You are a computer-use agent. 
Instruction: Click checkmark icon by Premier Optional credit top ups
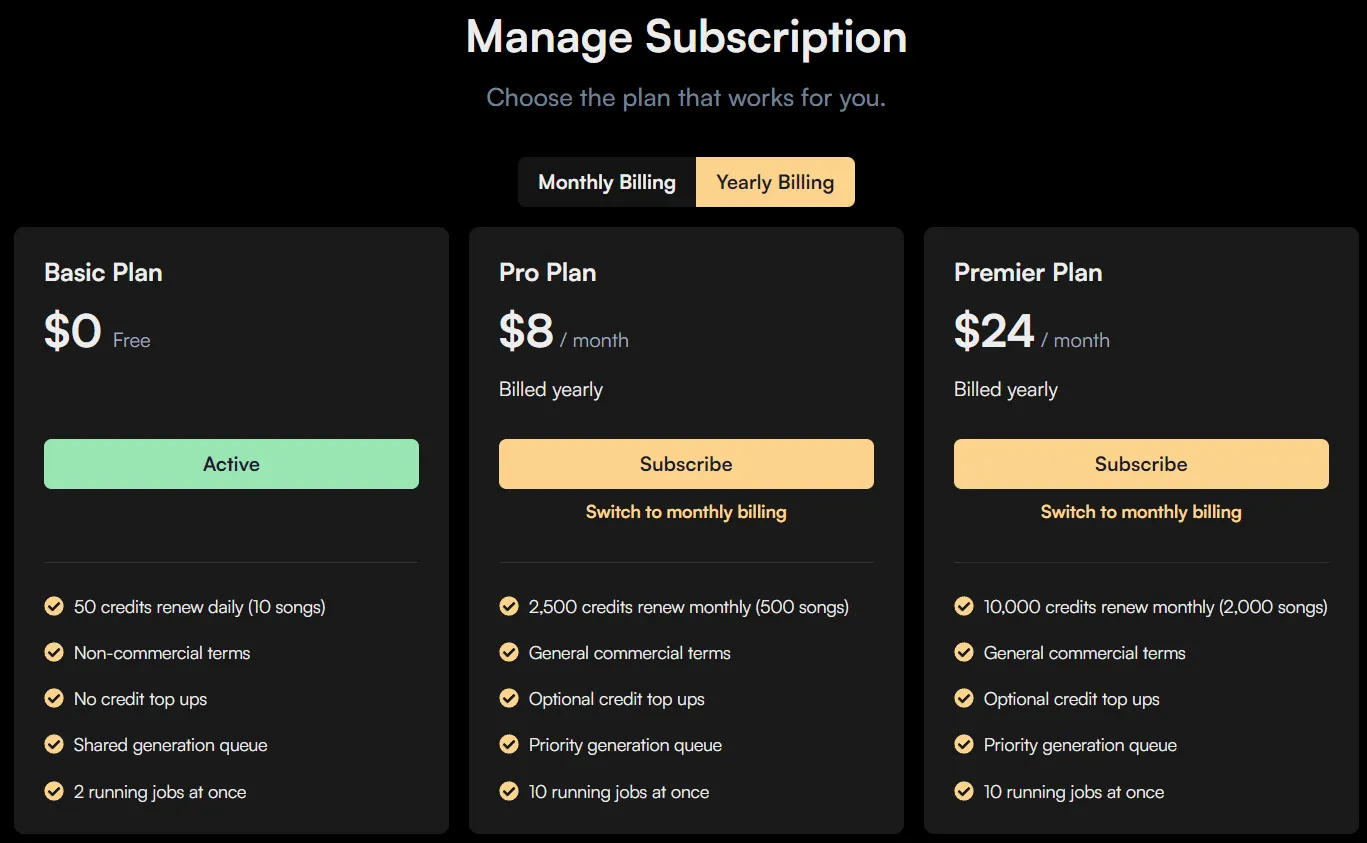(964, 698)
